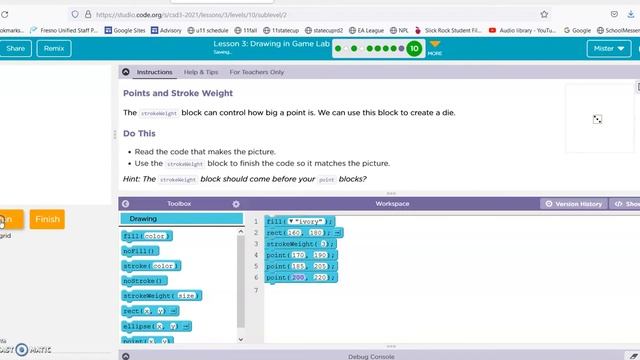The width and height of the screenshot is (640, 360).
Task: Open the 11fall bookmark
Action: (246, 30)
